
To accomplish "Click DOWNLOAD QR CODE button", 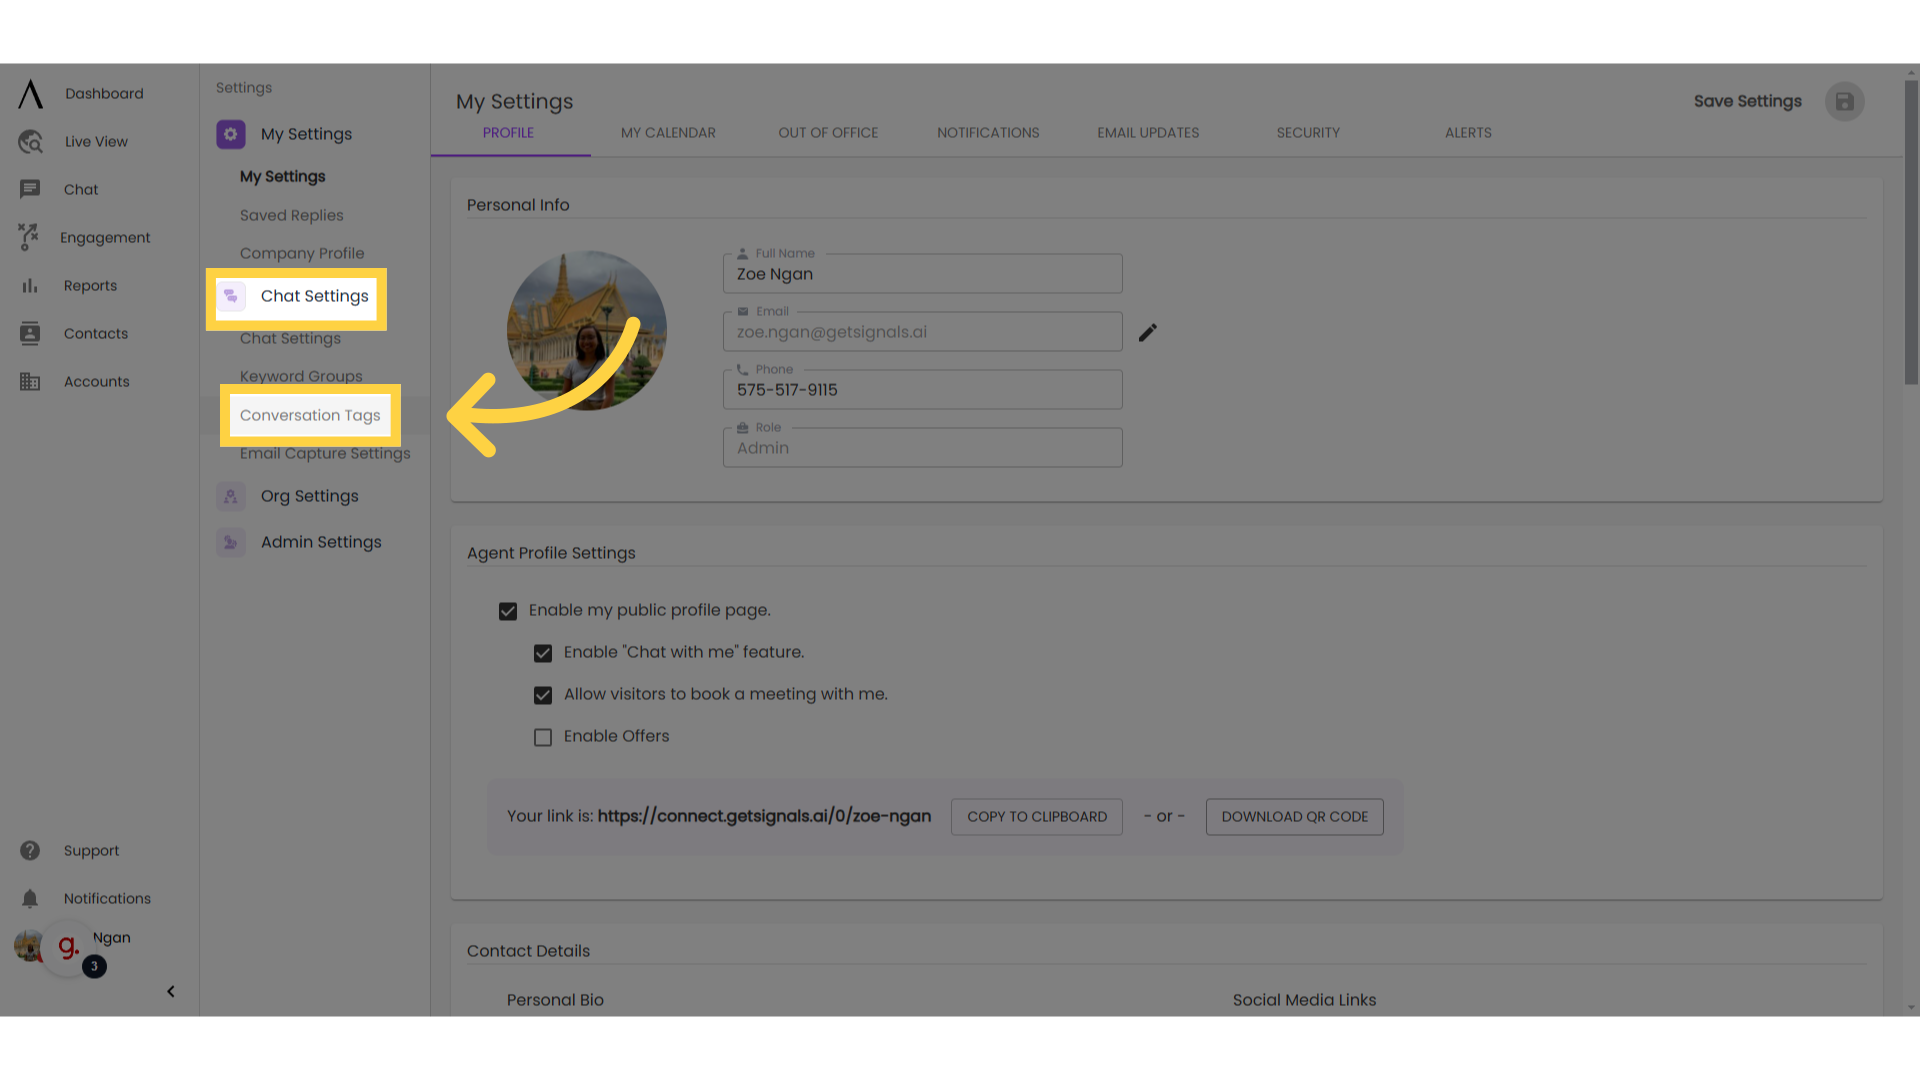I will pos(1295,816).
